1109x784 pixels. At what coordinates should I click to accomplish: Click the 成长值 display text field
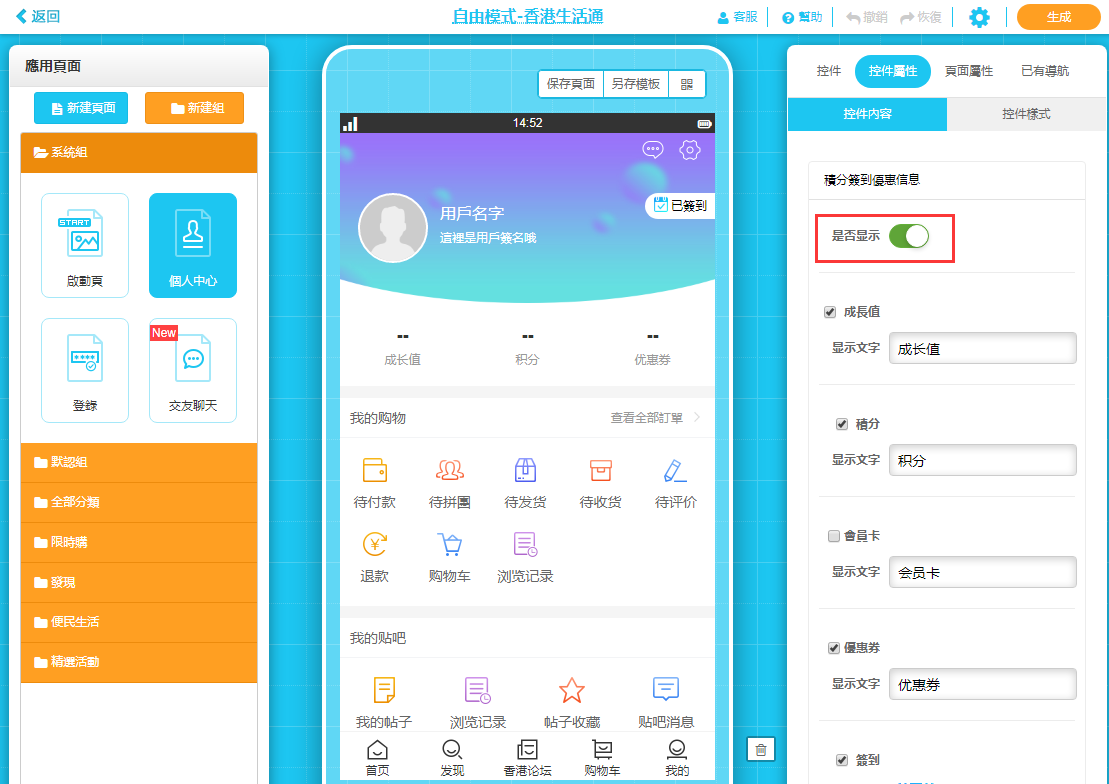pyautogui.click(x=982, y=348)
